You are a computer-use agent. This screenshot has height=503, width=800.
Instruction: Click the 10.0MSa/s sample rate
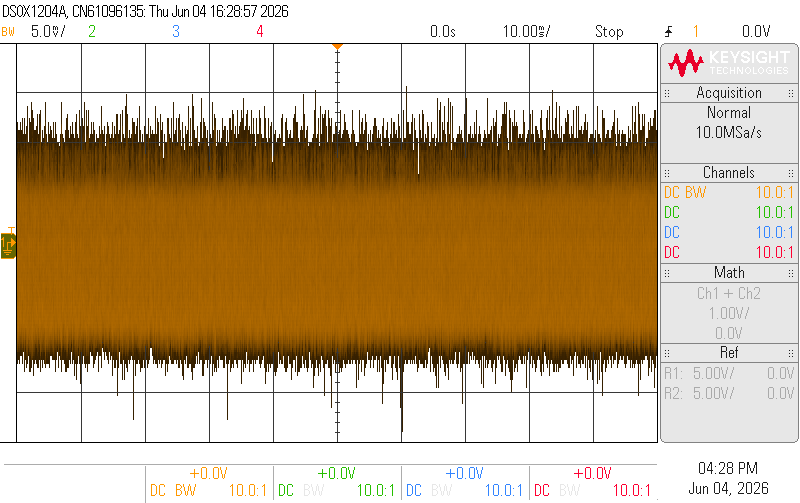(729, 133)
